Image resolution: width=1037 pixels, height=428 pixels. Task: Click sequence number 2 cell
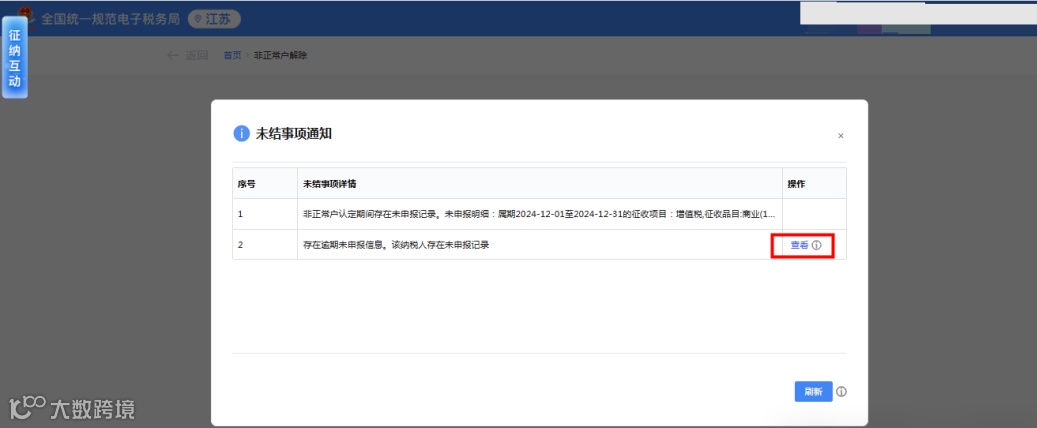265,245
